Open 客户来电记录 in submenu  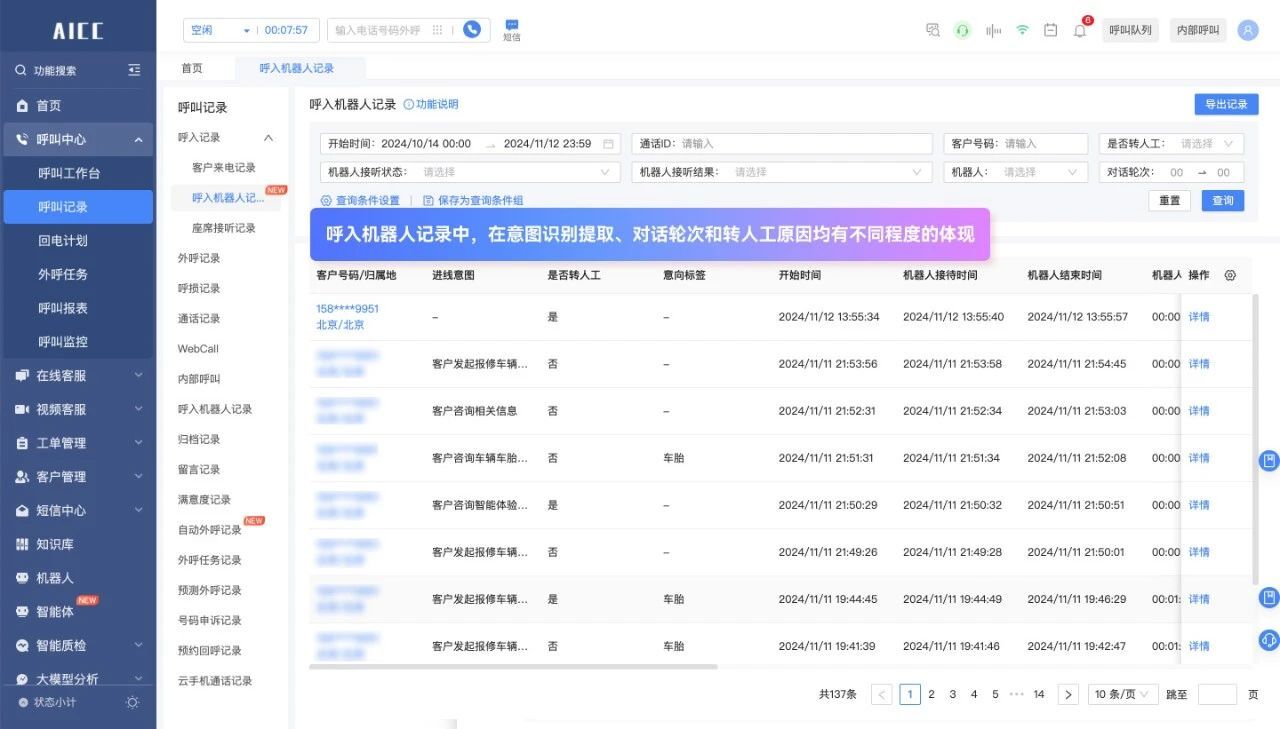(x=224, y=167)
